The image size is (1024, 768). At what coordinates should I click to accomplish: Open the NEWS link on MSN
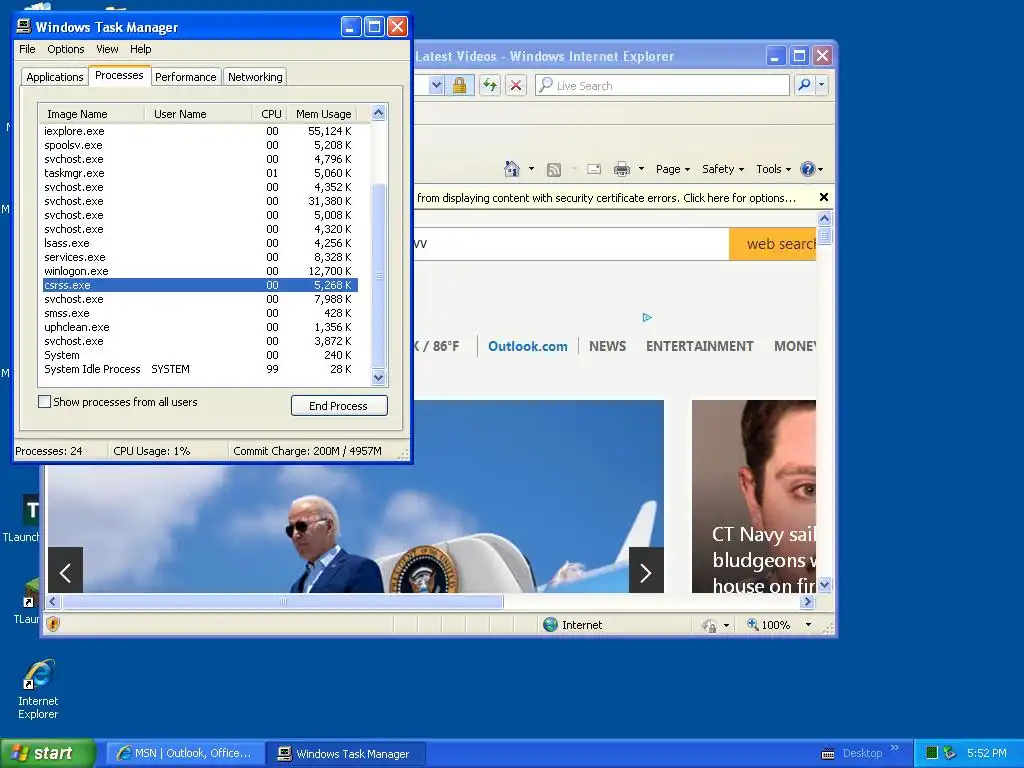607,346
